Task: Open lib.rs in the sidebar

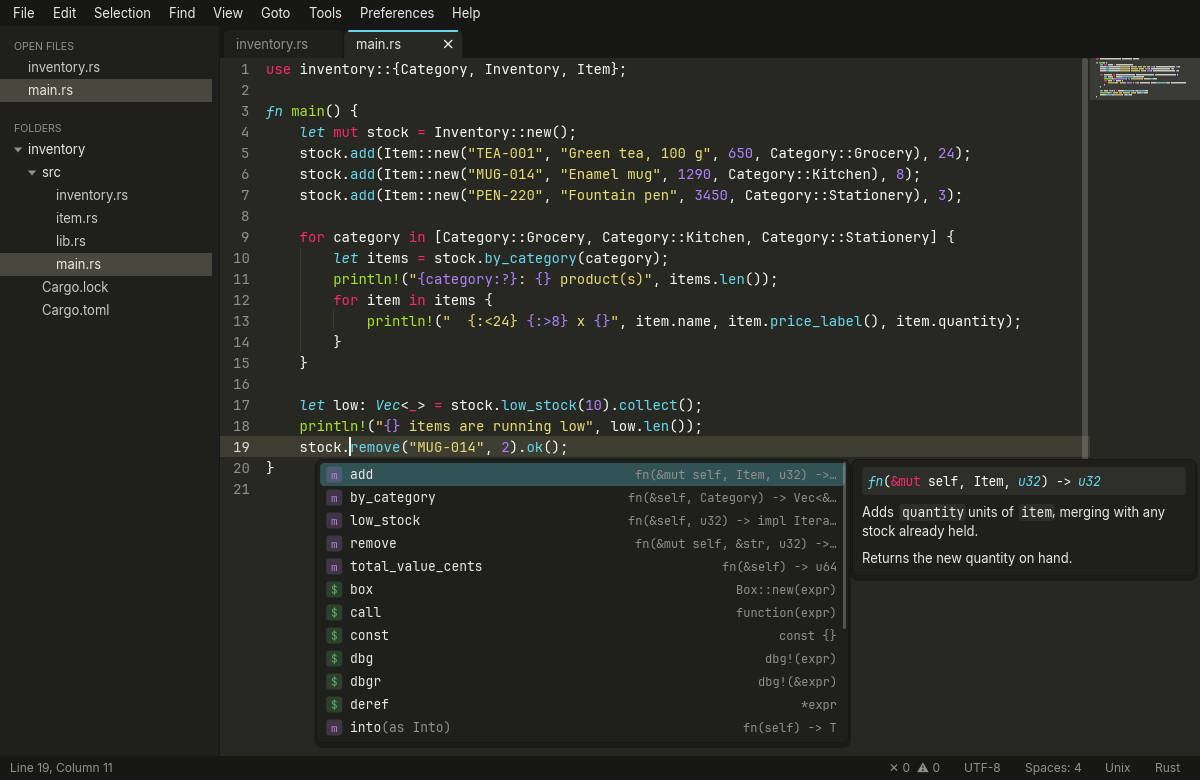Action: [x=106, y=241]
